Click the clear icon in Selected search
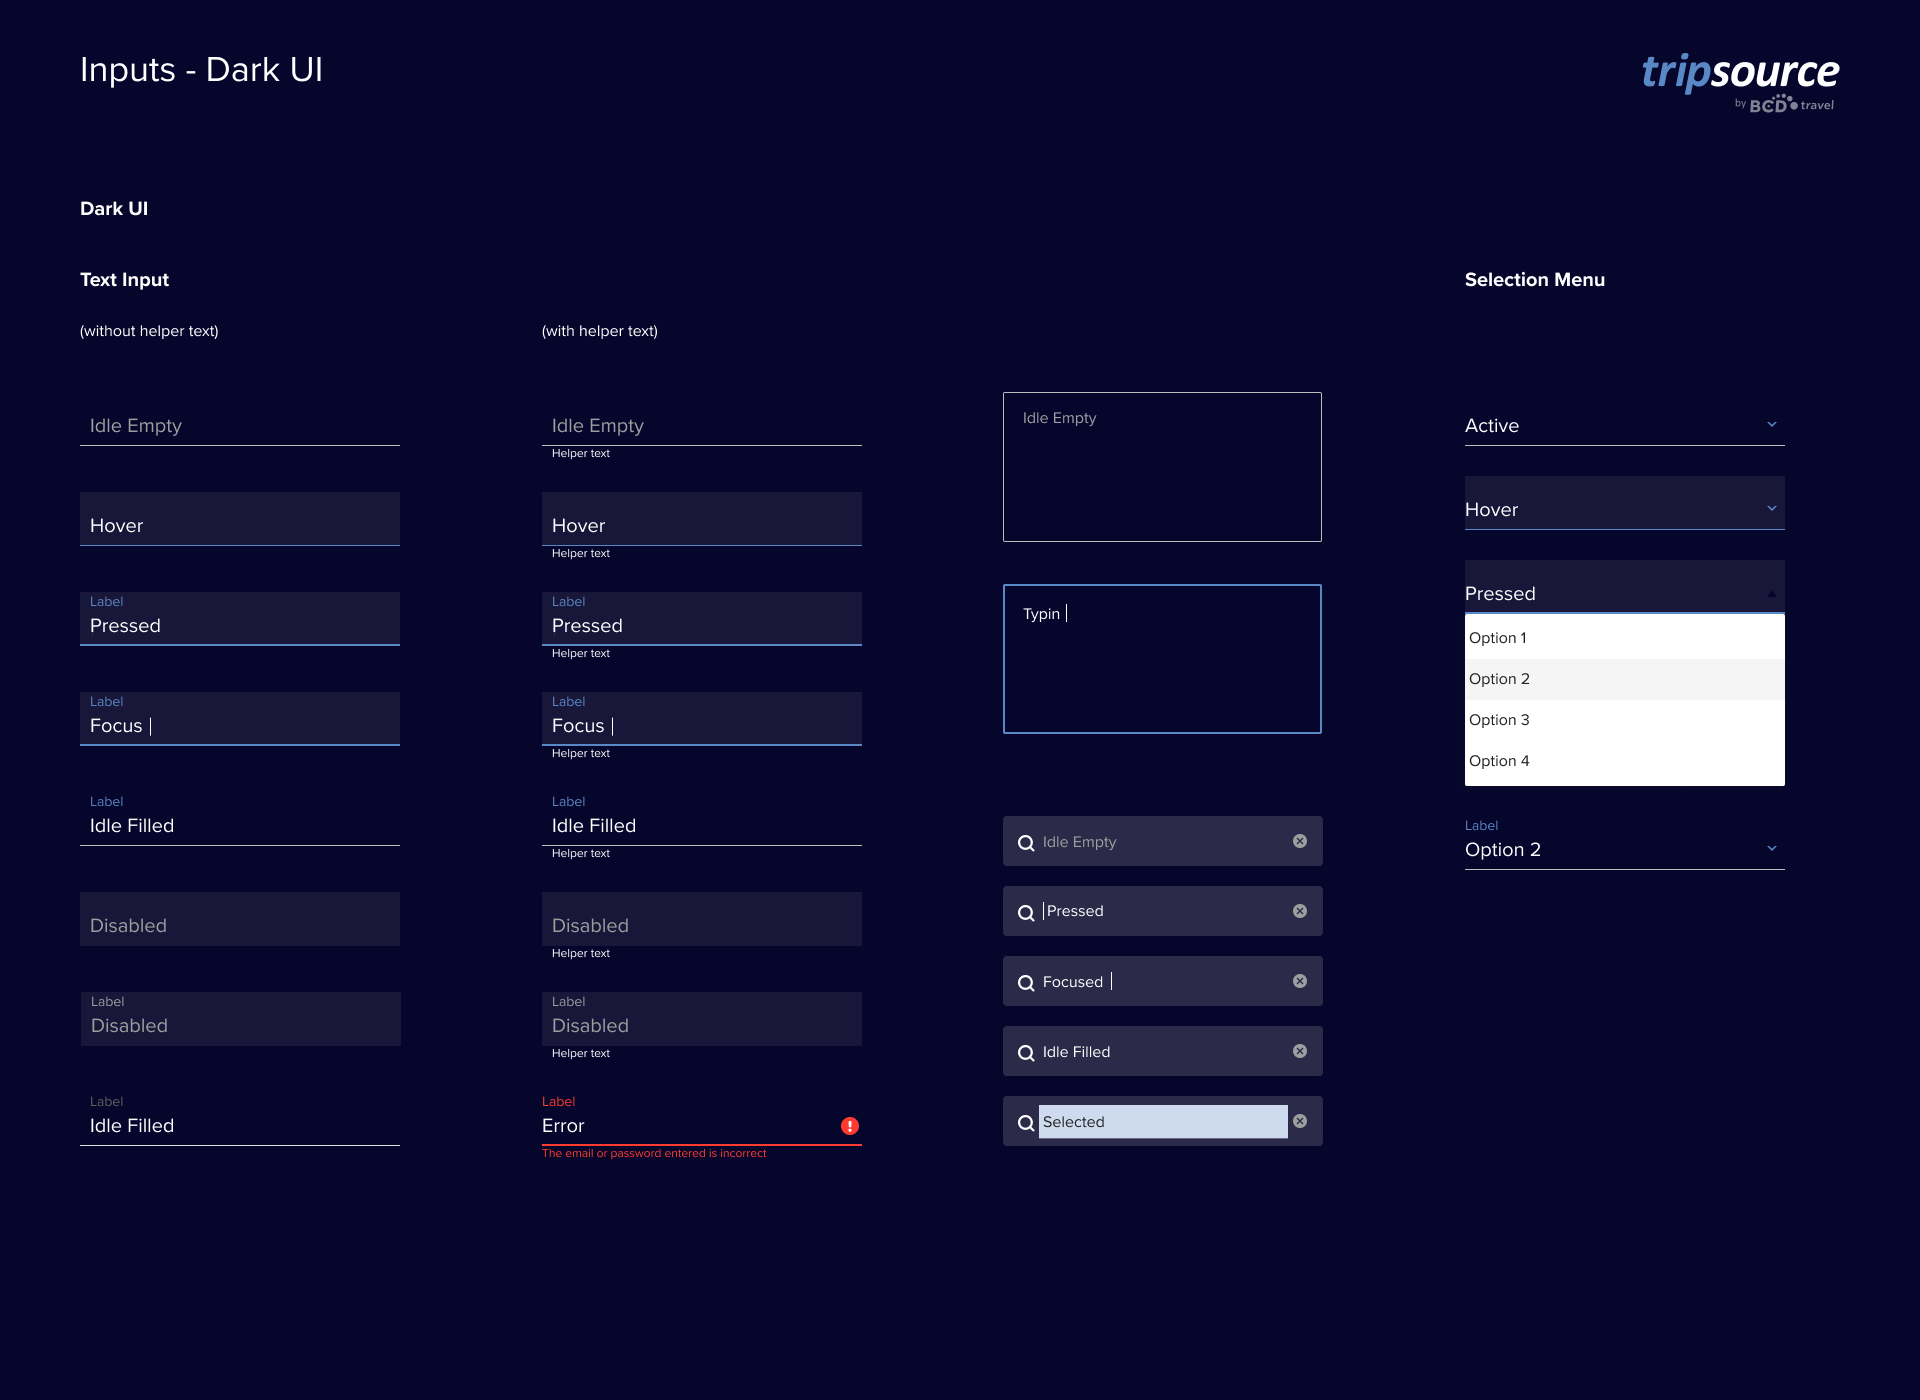1920x1400 pixels. pos(1300,1121)
